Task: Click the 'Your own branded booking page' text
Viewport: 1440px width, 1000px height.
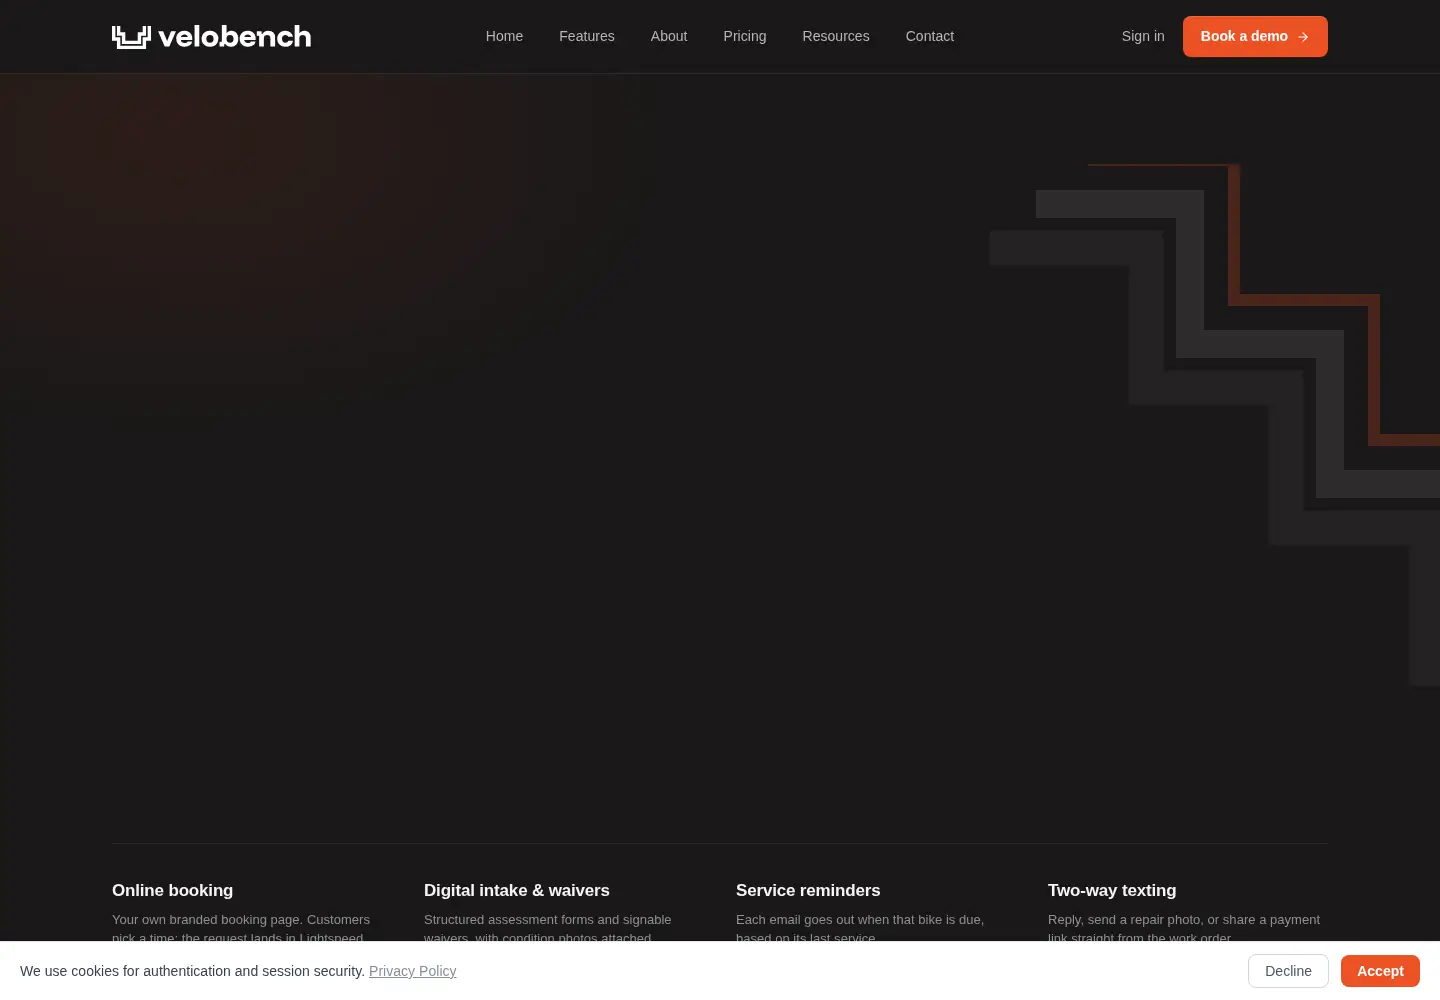Action: tap(207, 919)
